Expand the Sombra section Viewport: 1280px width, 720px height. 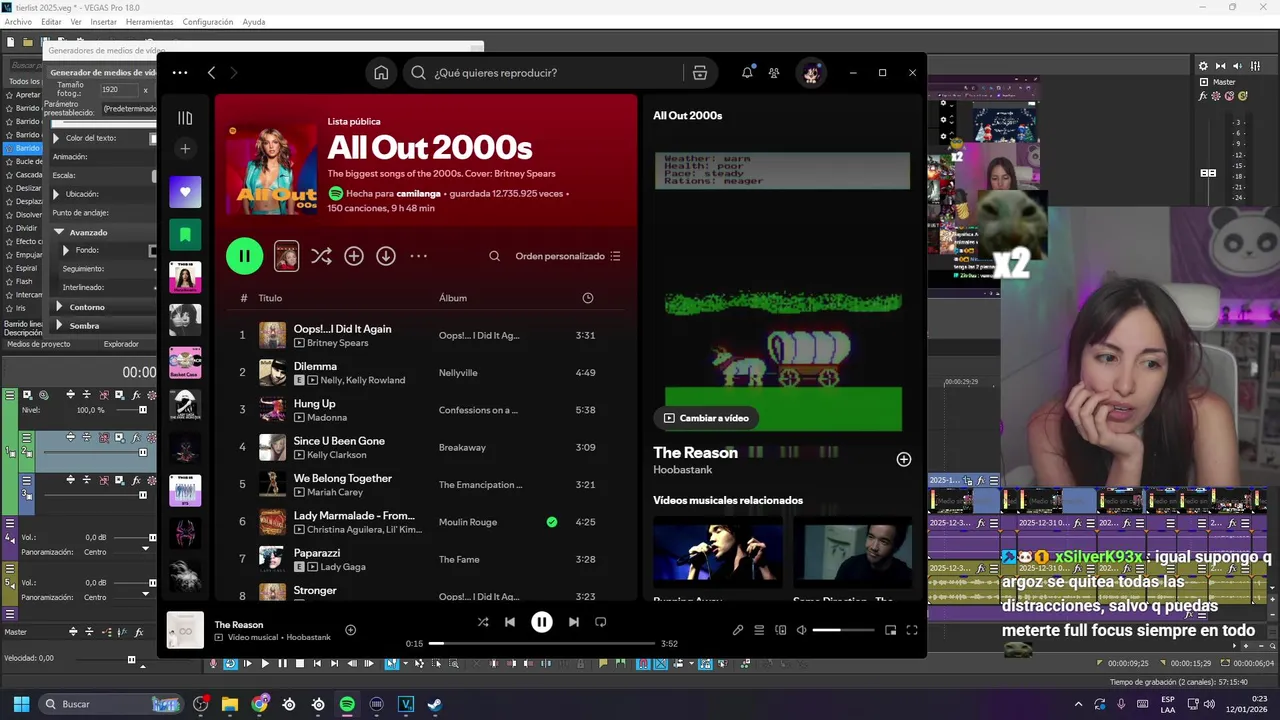click(59, 326)
